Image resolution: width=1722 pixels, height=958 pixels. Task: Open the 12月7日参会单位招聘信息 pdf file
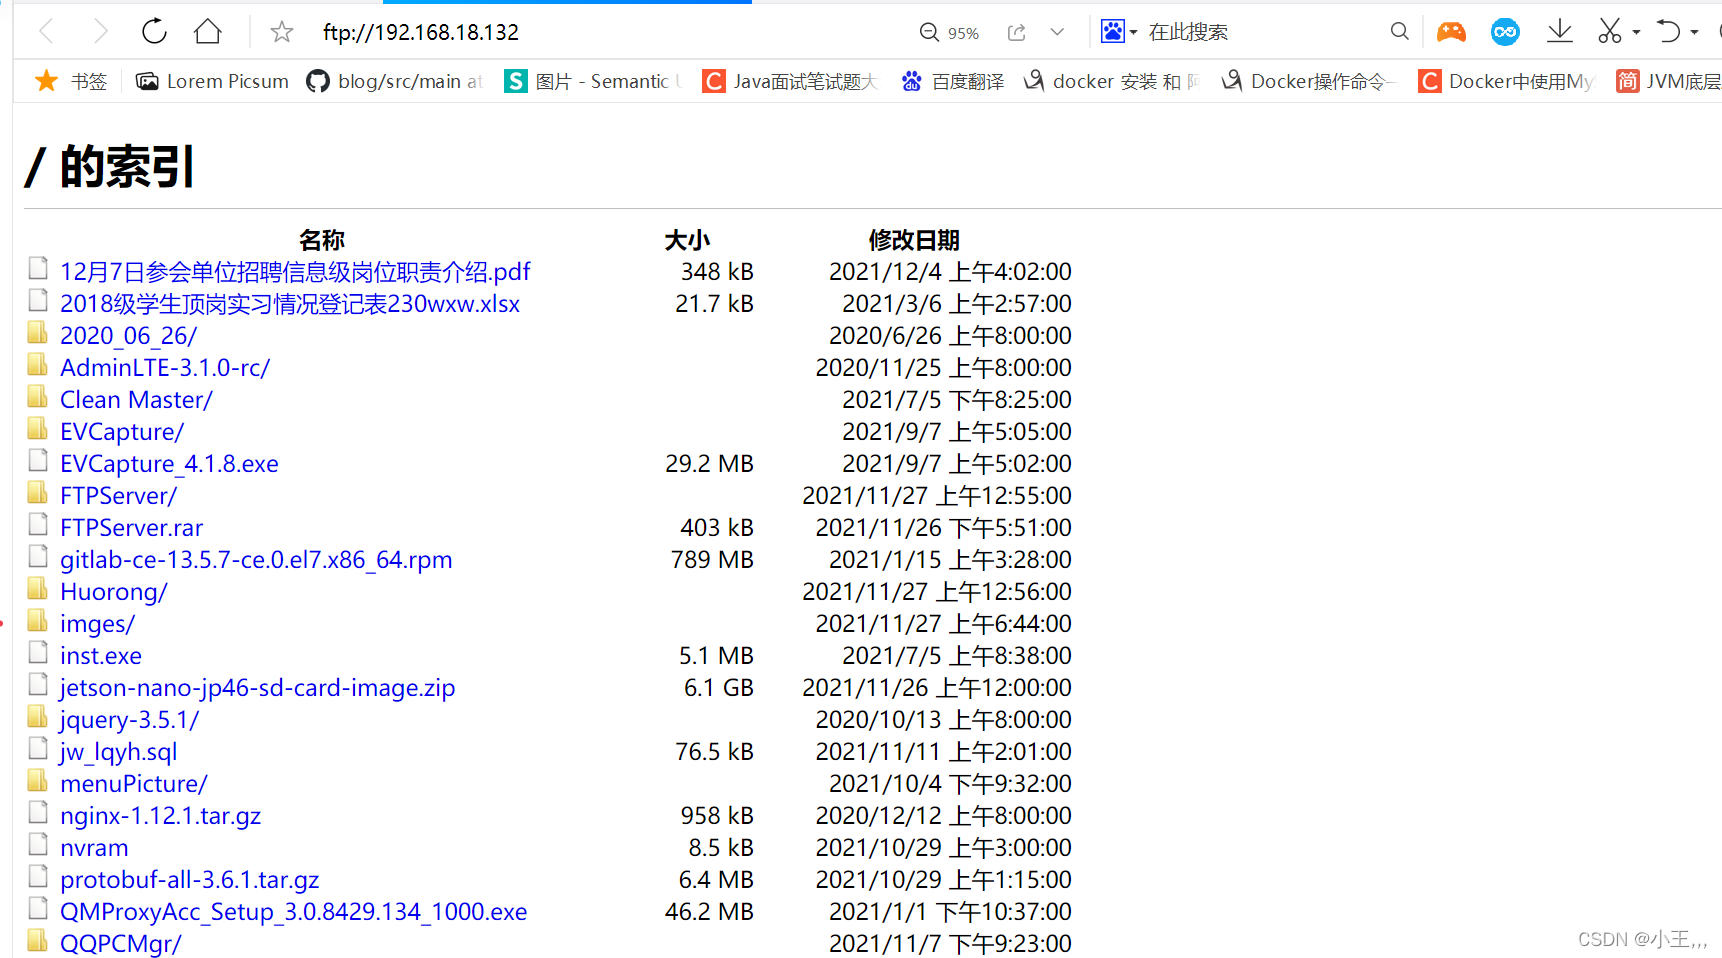point(295,272)
